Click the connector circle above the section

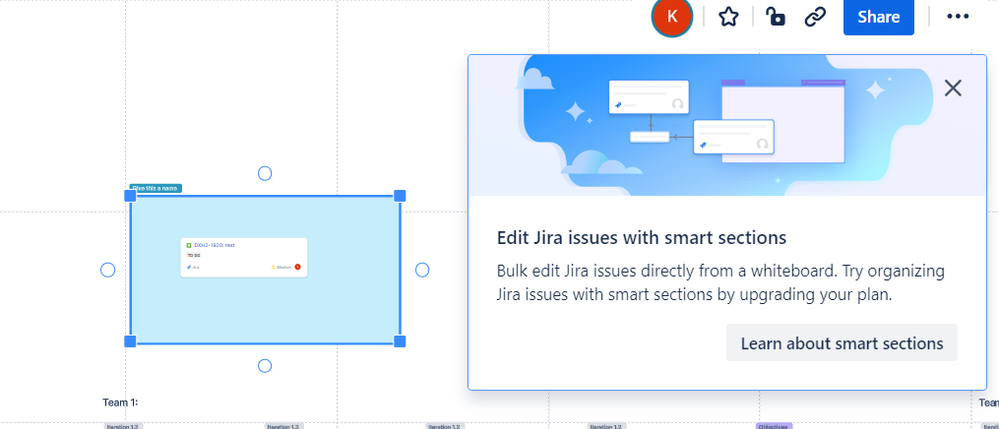[x=264, y=173]
